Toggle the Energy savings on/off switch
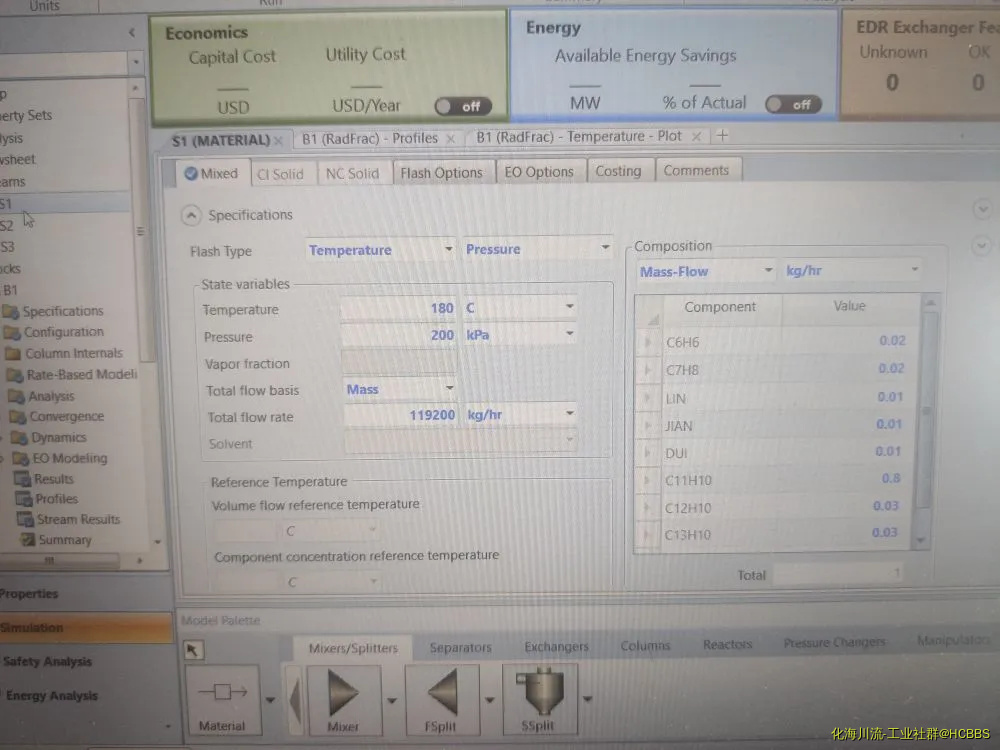Screen dimensions: 1000x750 (793, 104)
